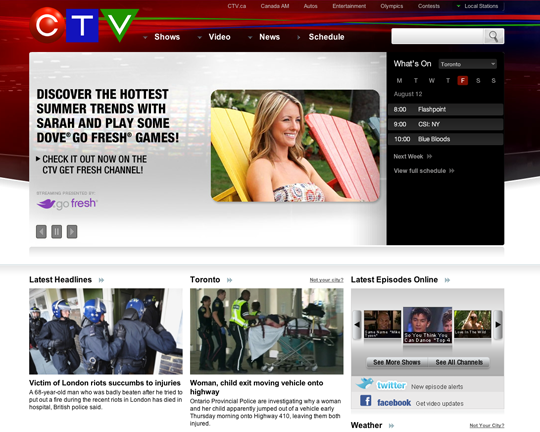The width and height of the screenshot is (540, 432).
Task: Select Saturday in What's On
Action: coord(478,81)
